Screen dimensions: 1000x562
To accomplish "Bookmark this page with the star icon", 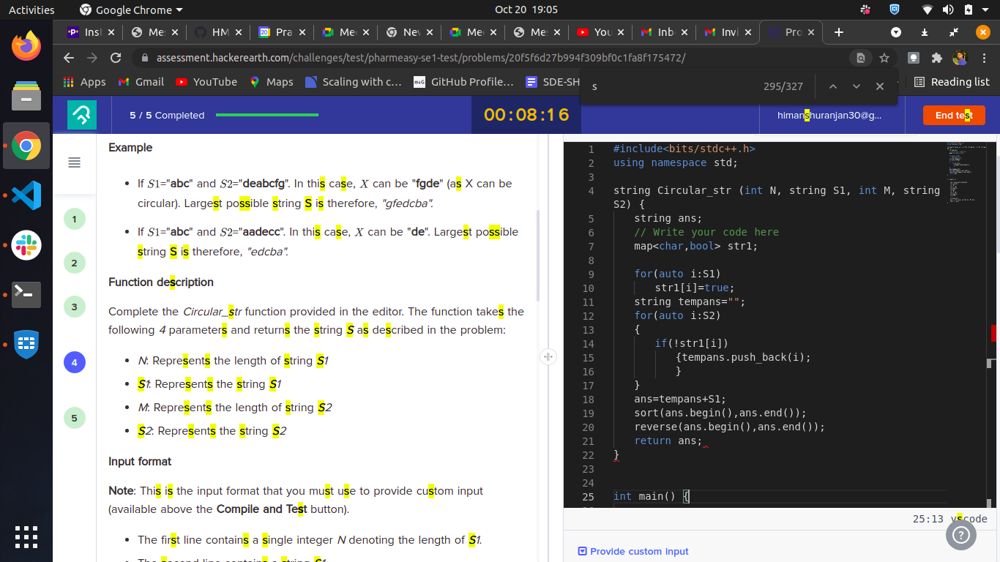I will [x=884, y=58].
